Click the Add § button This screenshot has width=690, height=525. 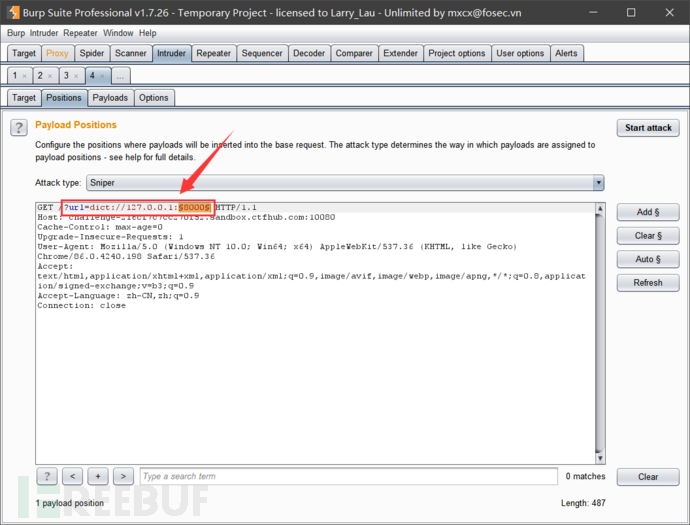(647, 212)
